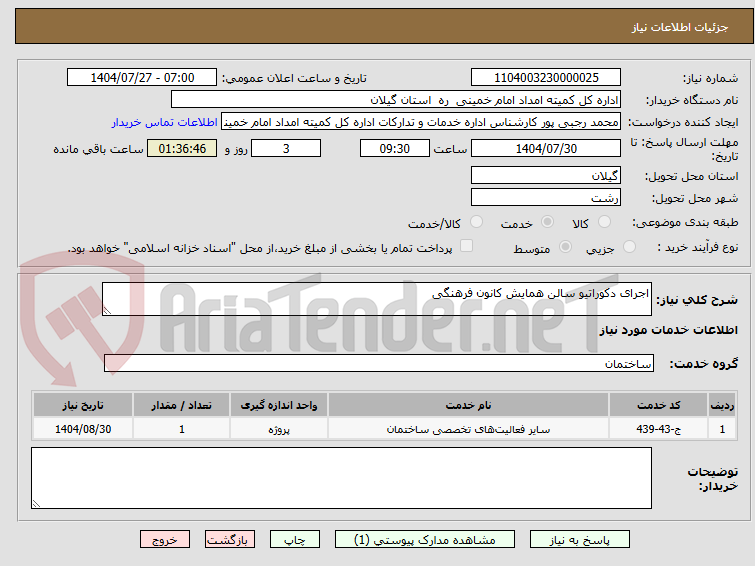Click the remaining time field 01:36:46

pyautogui.click(x=182, y=148)
